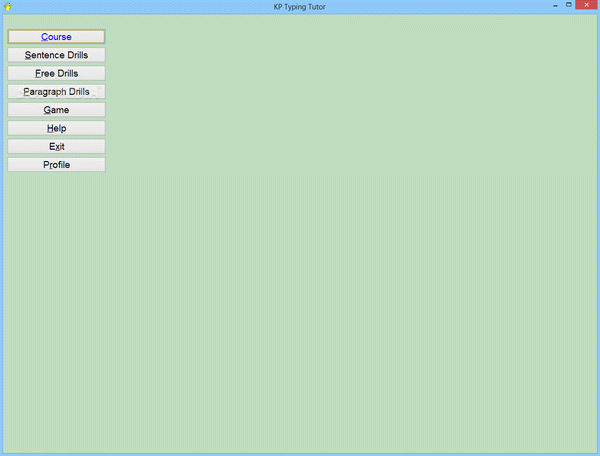Click the KP Typing Tutor hand icon

click(x=7, y=7)
